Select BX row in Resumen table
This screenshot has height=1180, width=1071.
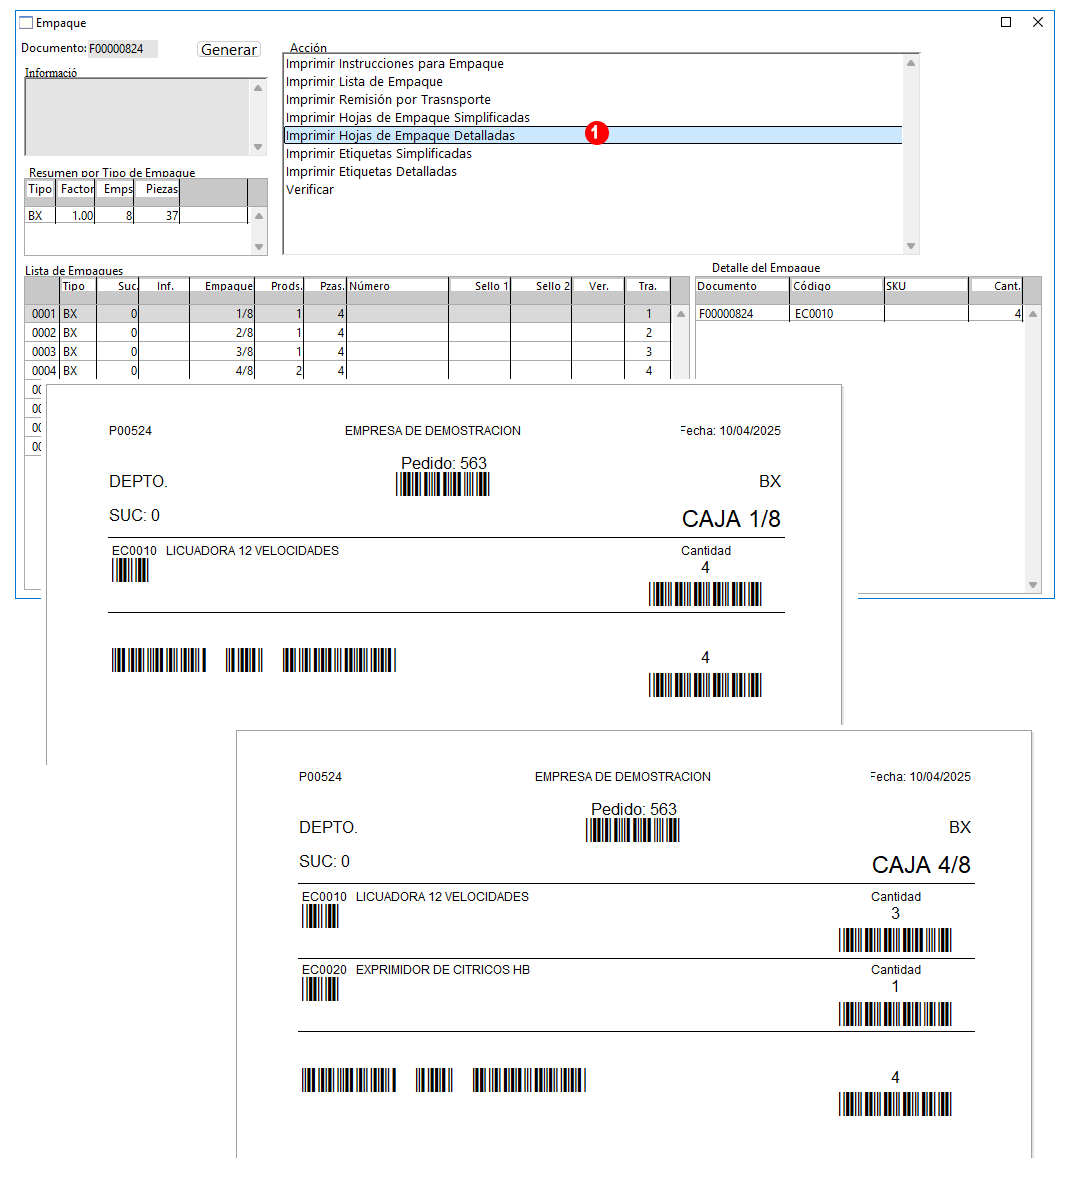[136, 215]
